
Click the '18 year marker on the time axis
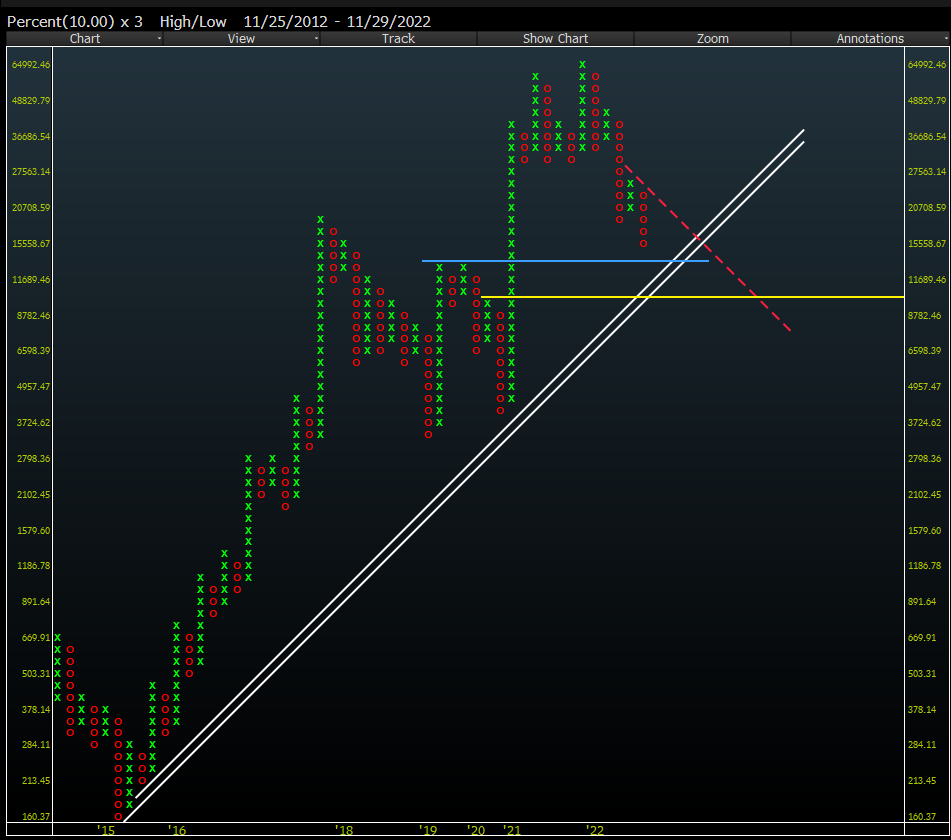(x=344, y=830)
